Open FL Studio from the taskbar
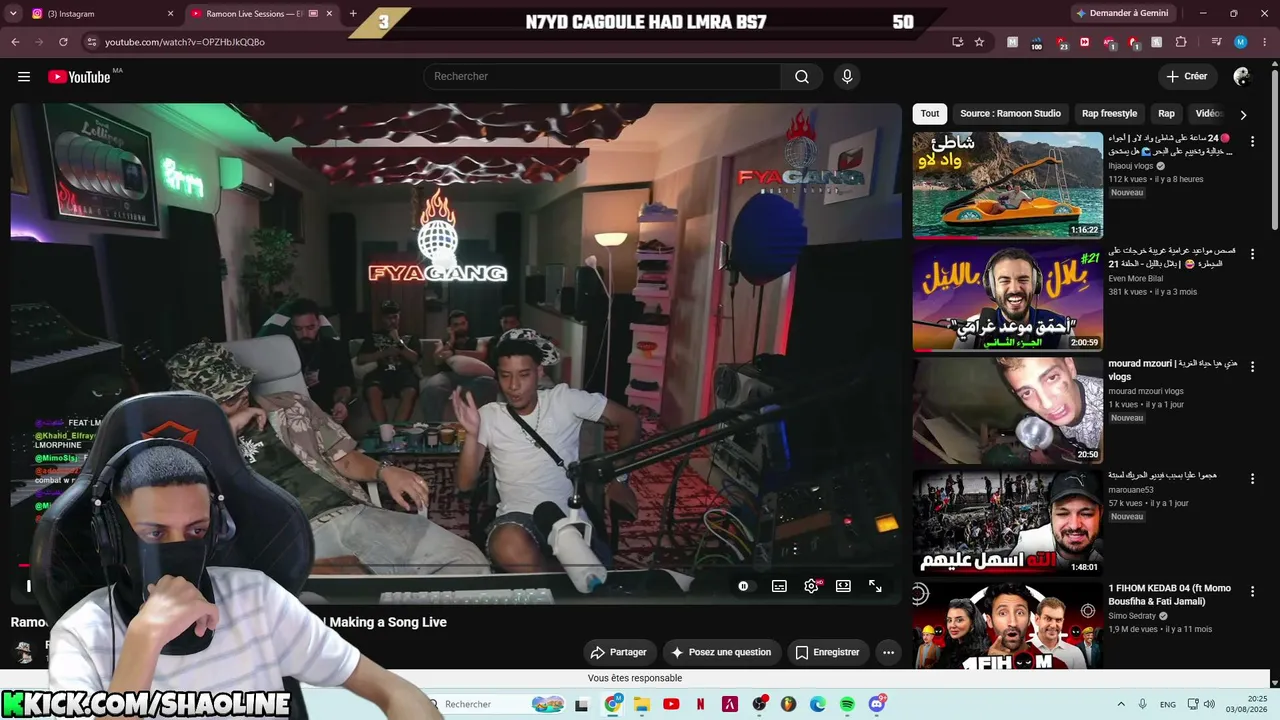 click(x=788, y=705)
